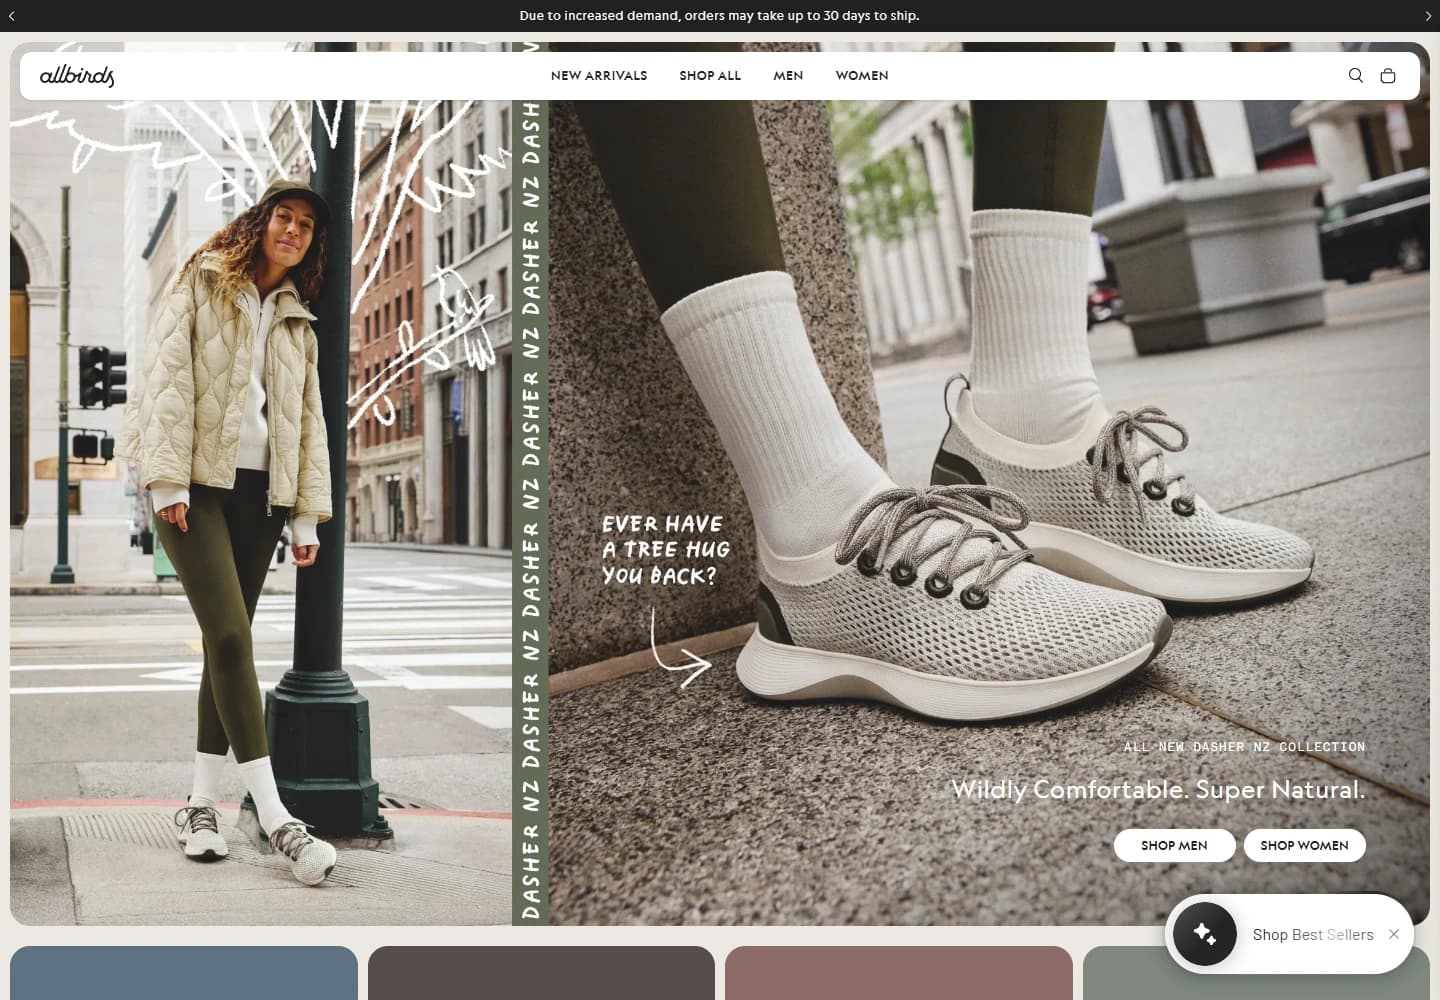Open the New Arrivals menu
Viewport: 1440px width, 1000px height.
tap(599, 76)
